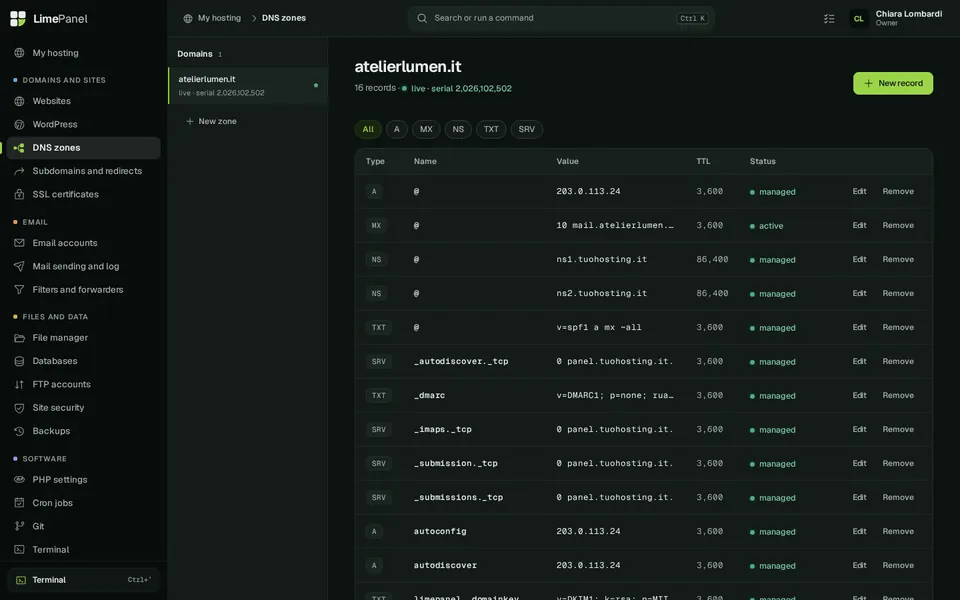The image size is (960, 600).
Task: Select the atelierlumen.it zone in Domains list
Action: point(248,86)
